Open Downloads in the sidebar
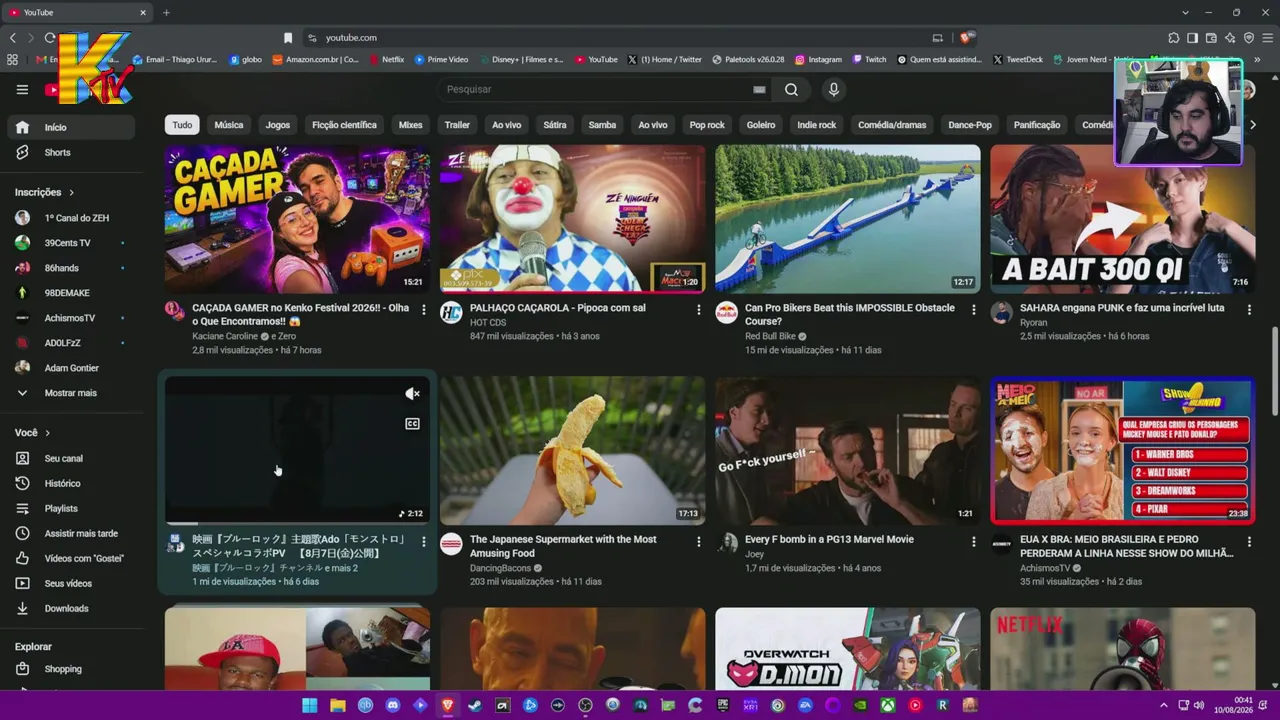The image size is (1280, 720). [71, 608]
